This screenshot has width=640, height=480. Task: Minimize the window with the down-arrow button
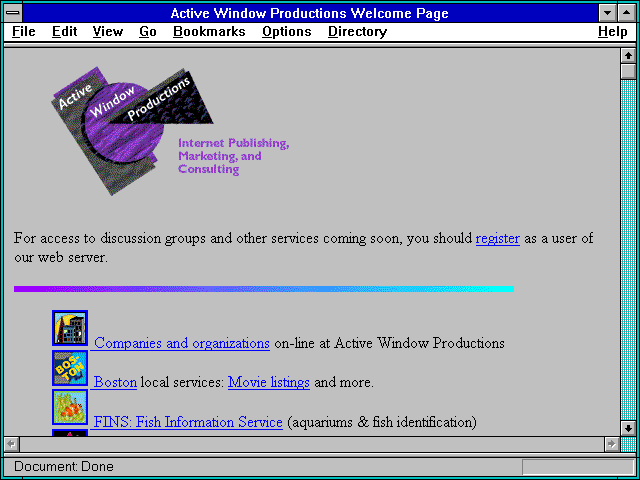608,13
